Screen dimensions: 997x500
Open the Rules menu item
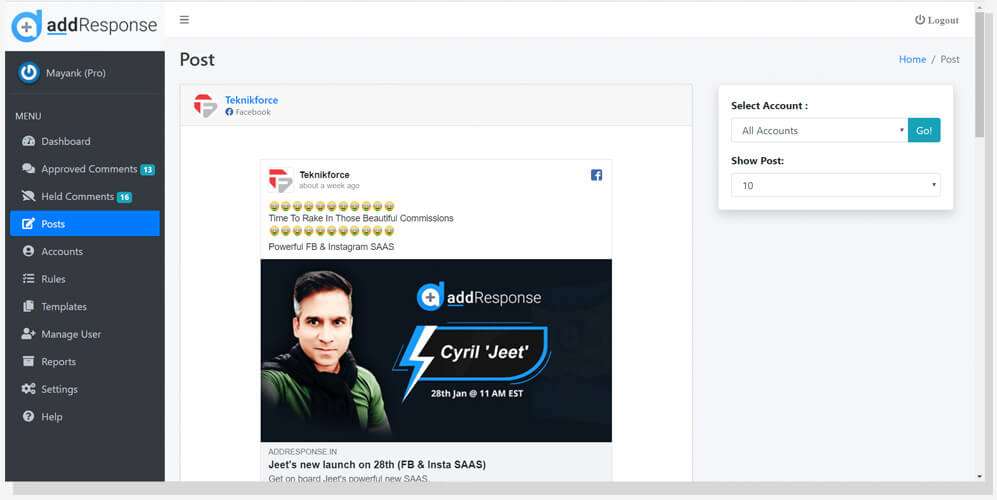[x=85, y=279]
